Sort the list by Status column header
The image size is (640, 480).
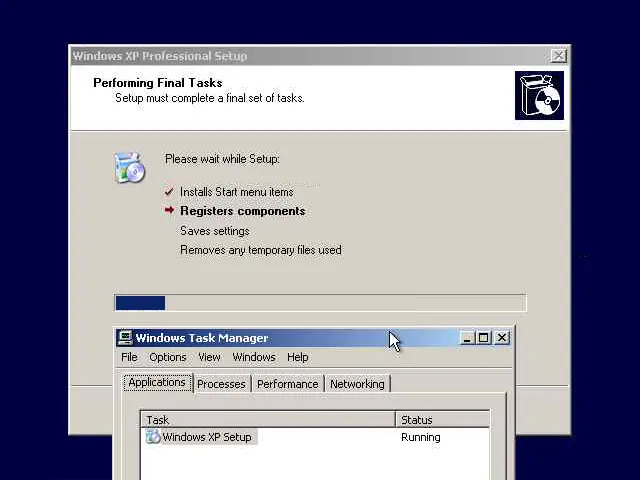(x=442, y=420)
